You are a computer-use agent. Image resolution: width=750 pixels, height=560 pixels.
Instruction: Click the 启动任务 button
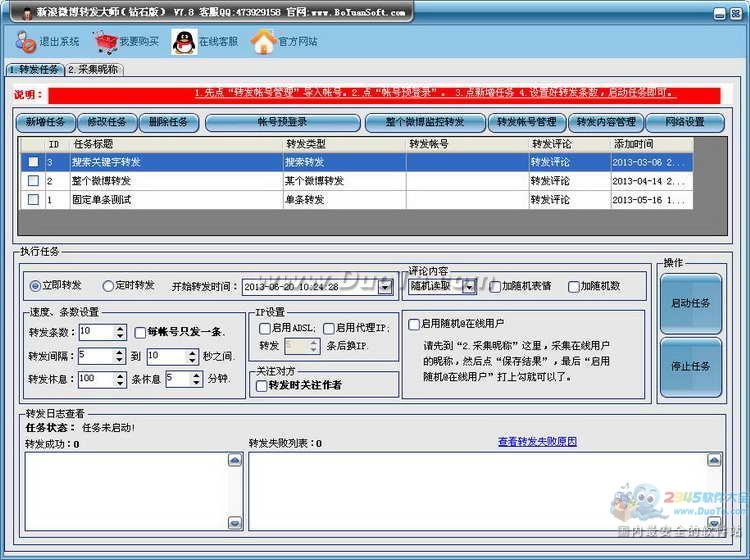point(691,303)
